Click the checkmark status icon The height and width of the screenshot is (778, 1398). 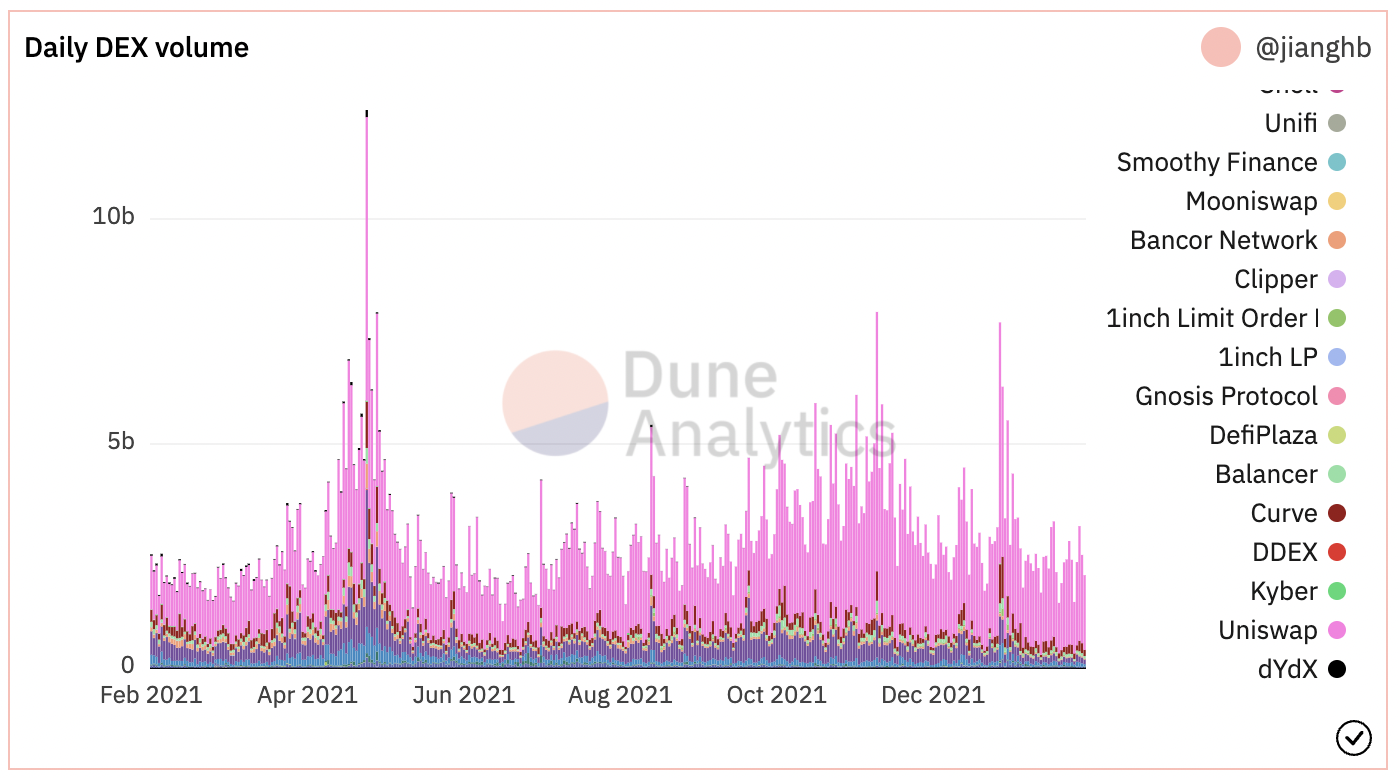[1353, 738]
